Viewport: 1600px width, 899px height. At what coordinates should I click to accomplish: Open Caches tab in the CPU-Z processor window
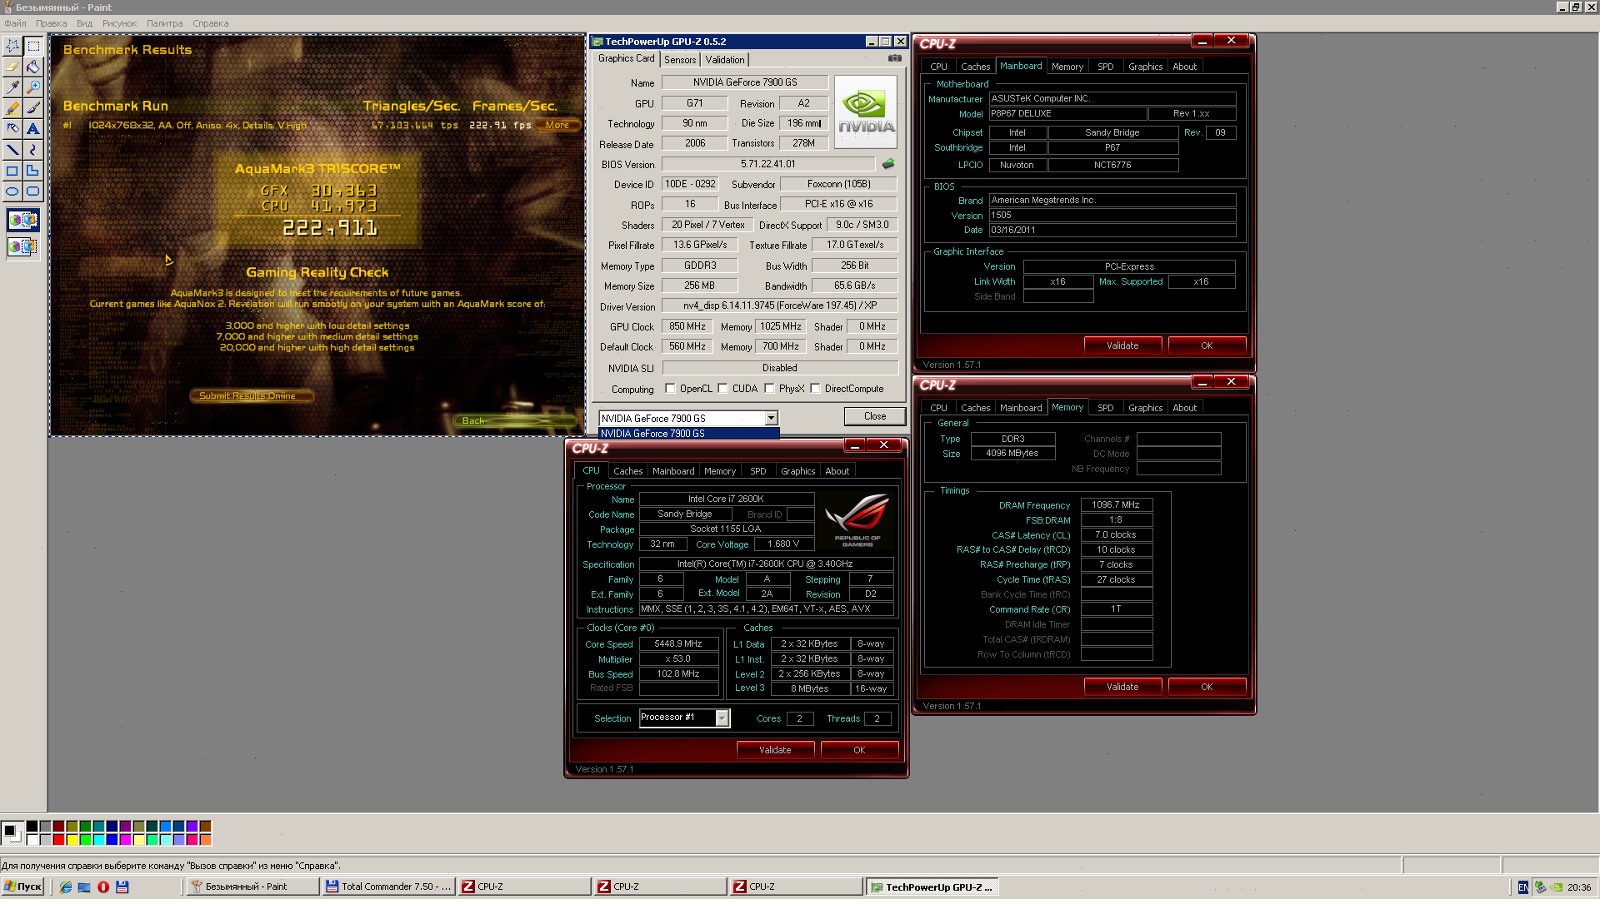coord(628,471)
